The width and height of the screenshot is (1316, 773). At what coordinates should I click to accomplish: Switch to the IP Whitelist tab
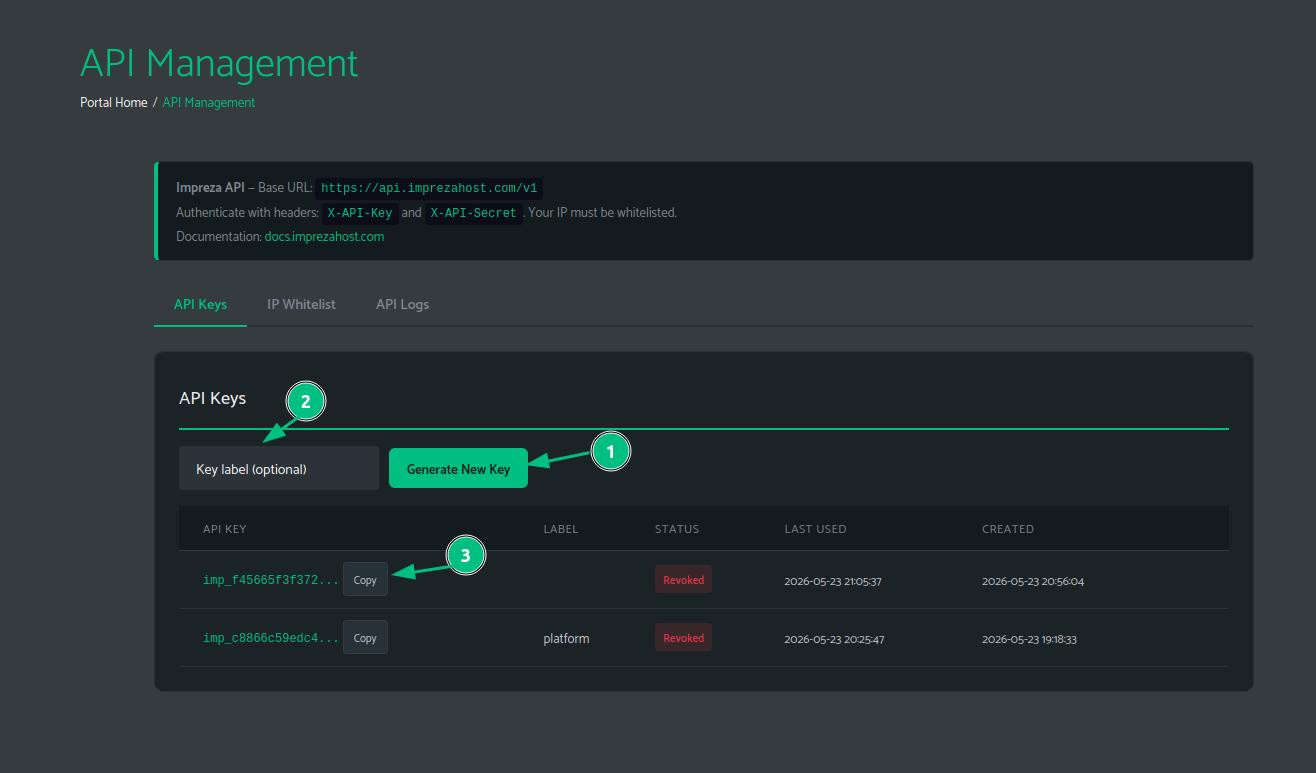tap(301, 304)
